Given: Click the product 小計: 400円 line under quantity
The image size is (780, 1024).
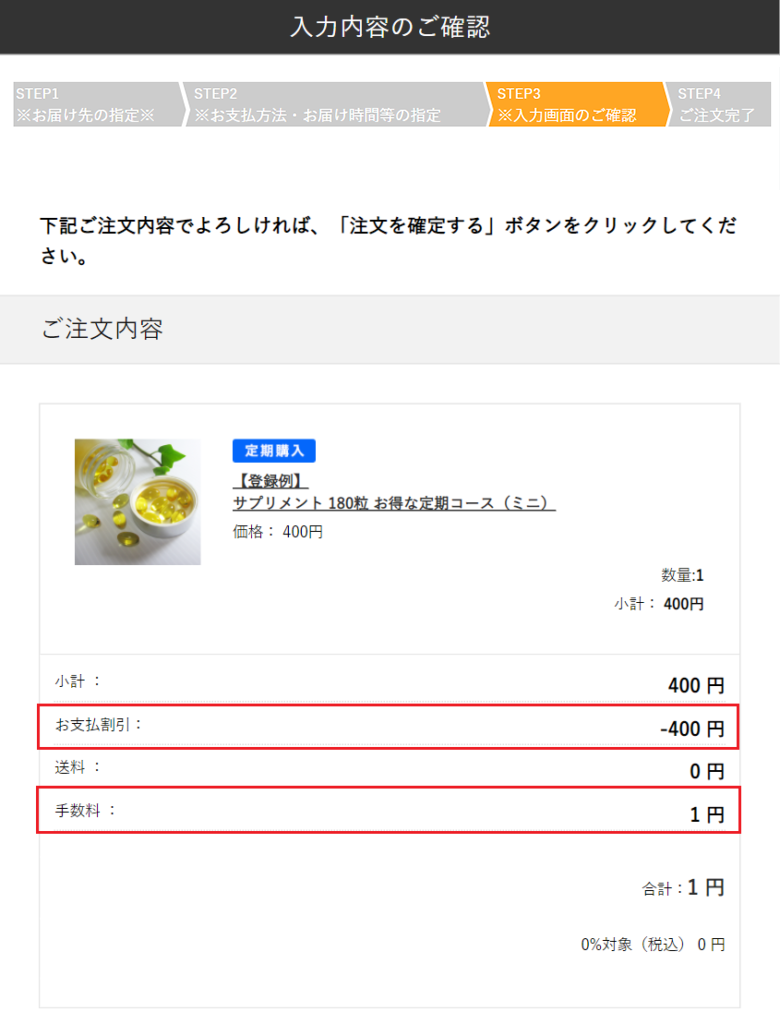Looking at the screenshot, I should (x=659, y=604).
